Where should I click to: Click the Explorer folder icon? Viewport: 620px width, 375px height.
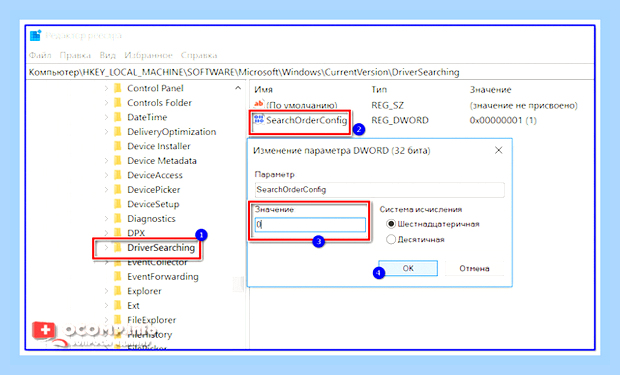117,291
